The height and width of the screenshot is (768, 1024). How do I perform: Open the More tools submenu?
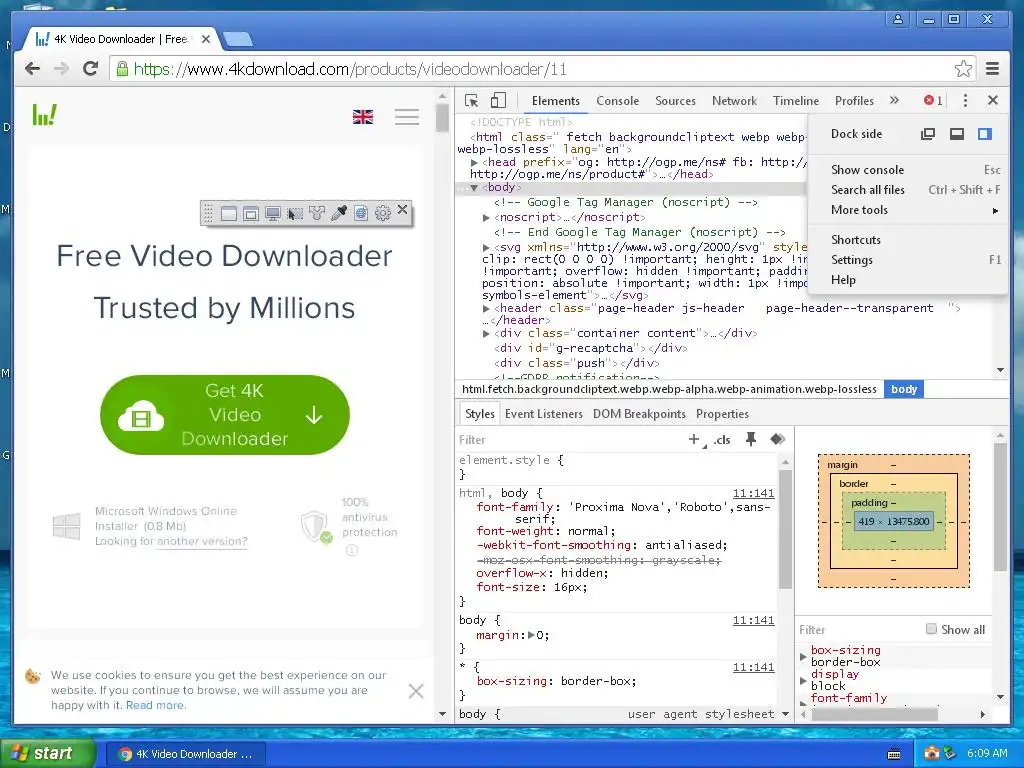[908, 210]
